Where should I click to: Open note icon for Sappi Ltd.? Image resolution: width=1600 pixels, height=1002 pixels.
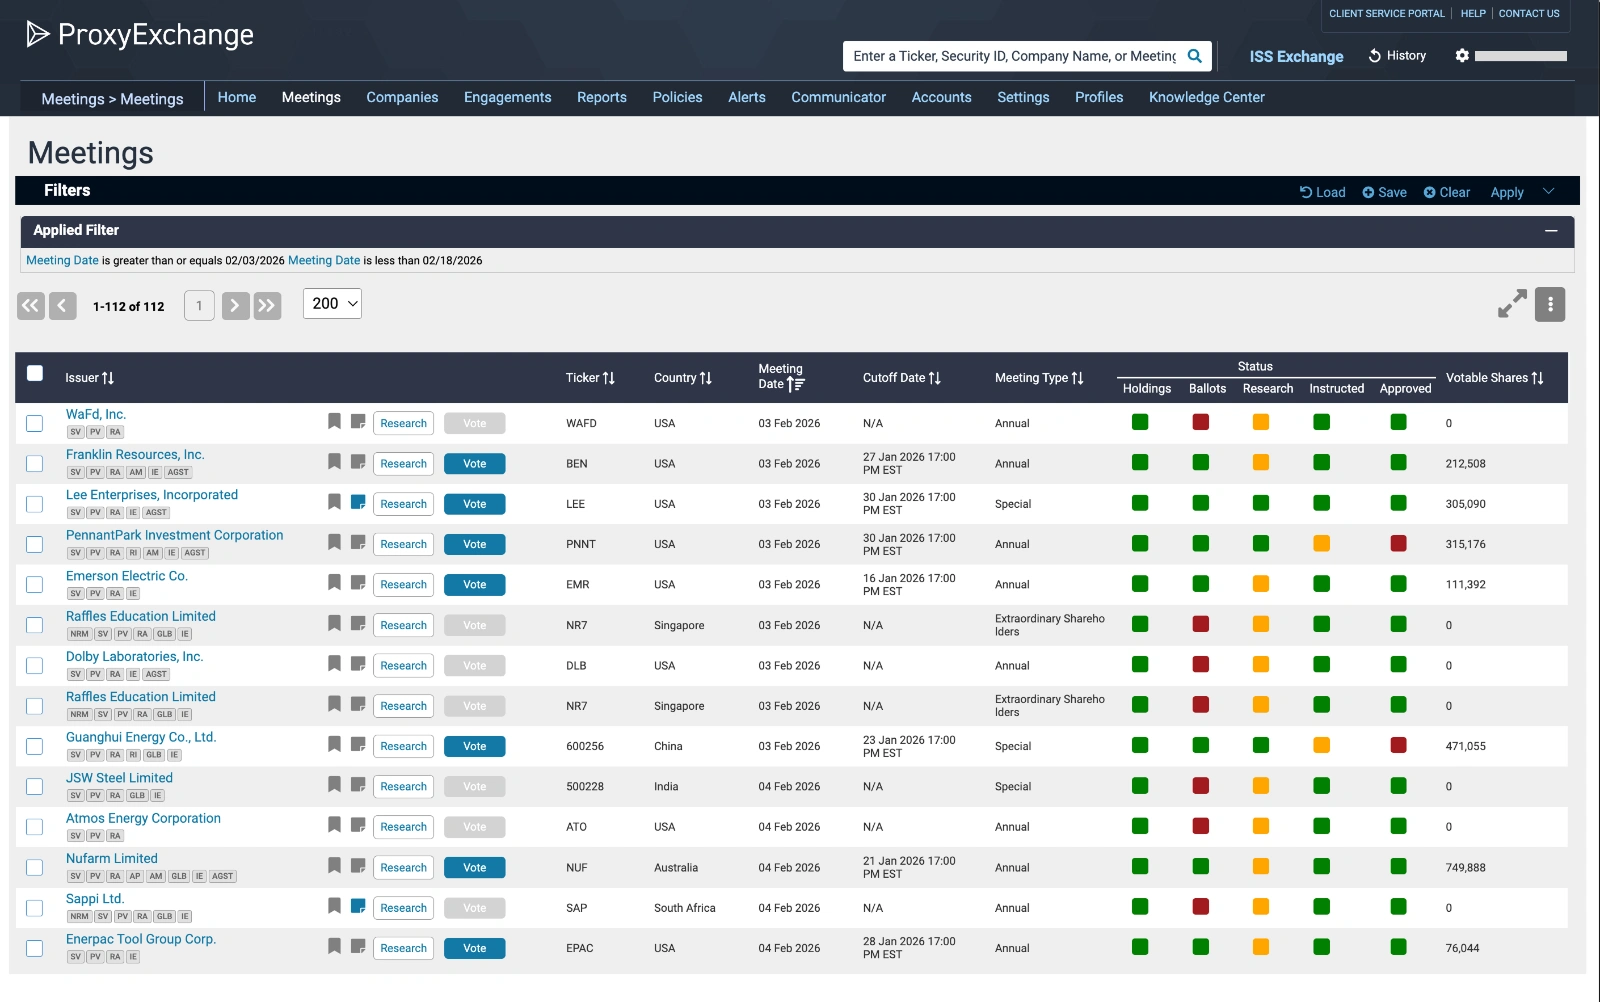click(358, 906)
